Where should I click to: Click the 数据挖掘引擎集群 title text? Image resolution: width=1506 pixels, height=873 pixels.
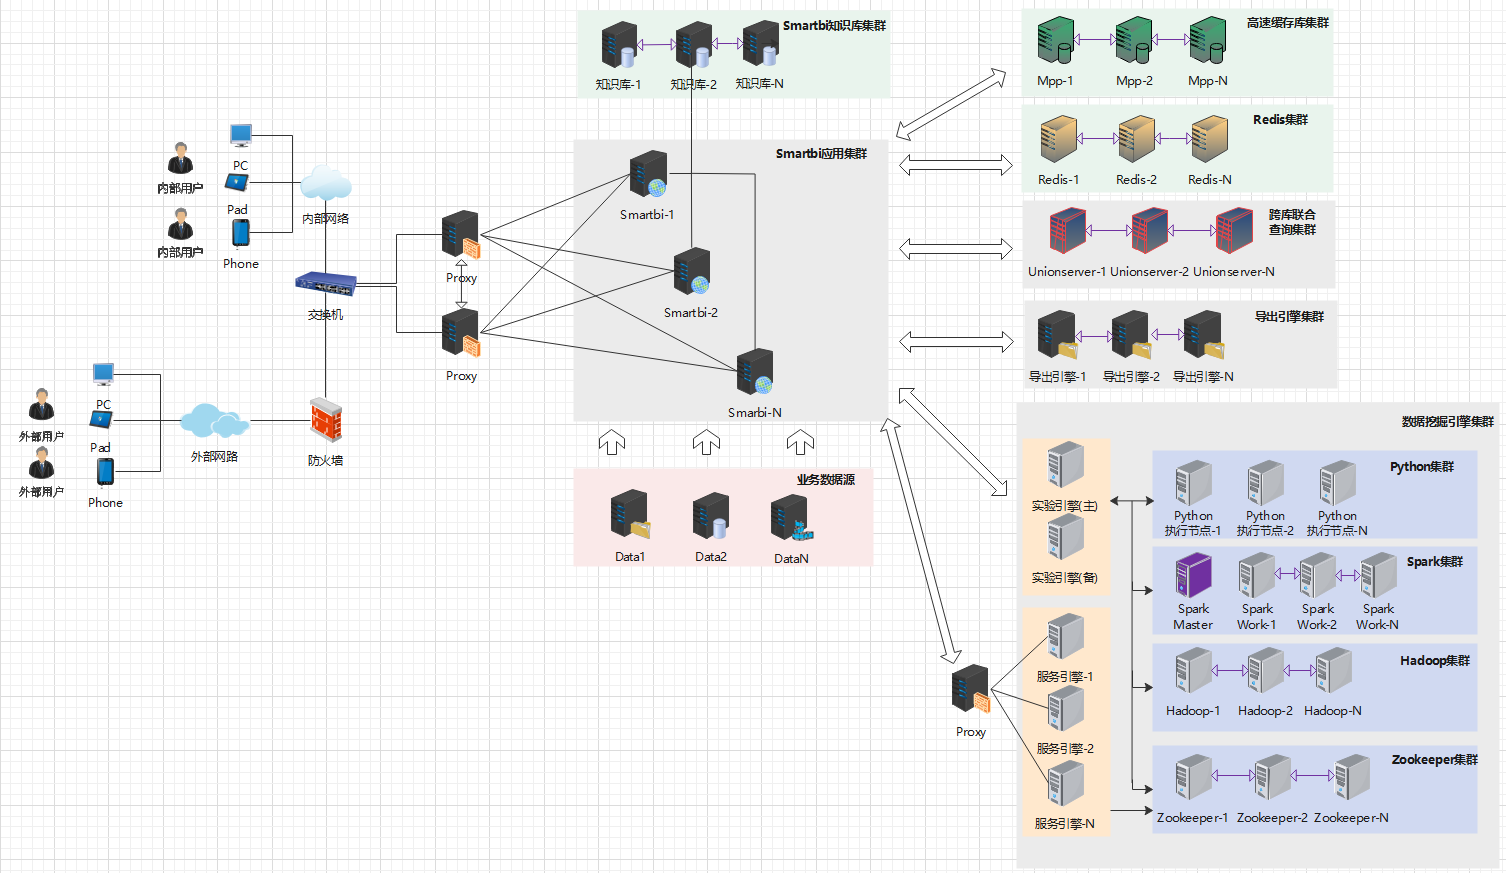(x=1447, y=422)
